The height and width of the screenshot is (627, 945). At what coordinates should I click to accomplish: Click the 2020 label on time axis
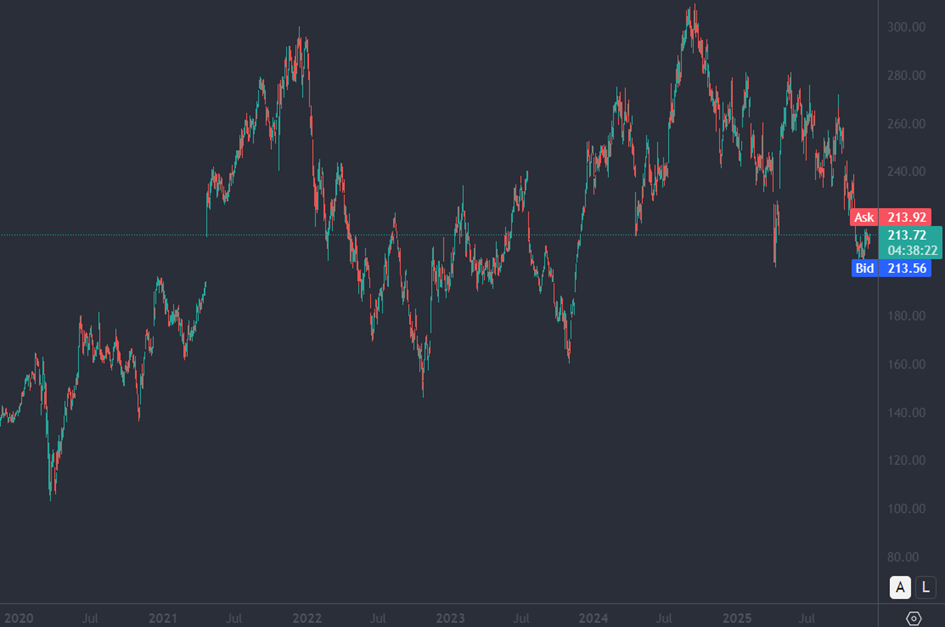[x=19, y=619]
